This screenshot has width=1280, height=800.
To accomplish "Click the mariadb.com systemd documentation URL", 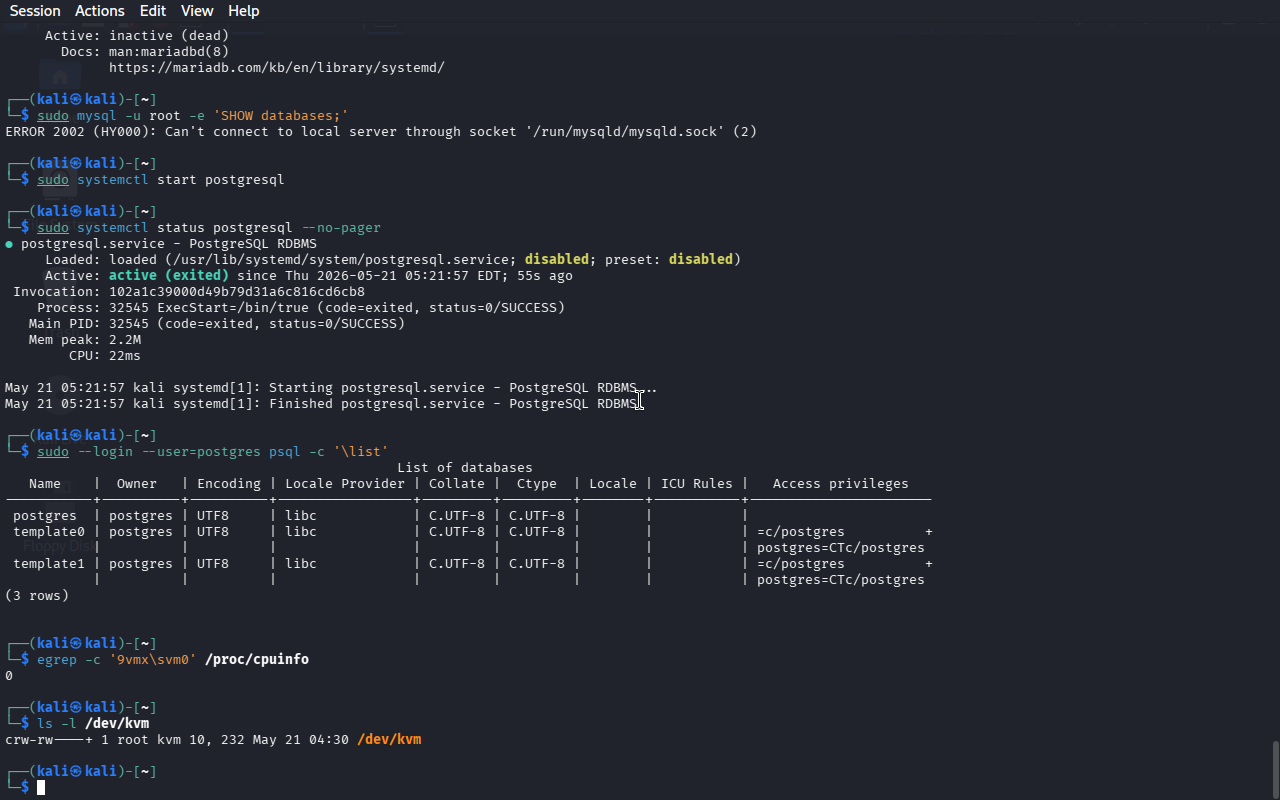I will 277,68.
